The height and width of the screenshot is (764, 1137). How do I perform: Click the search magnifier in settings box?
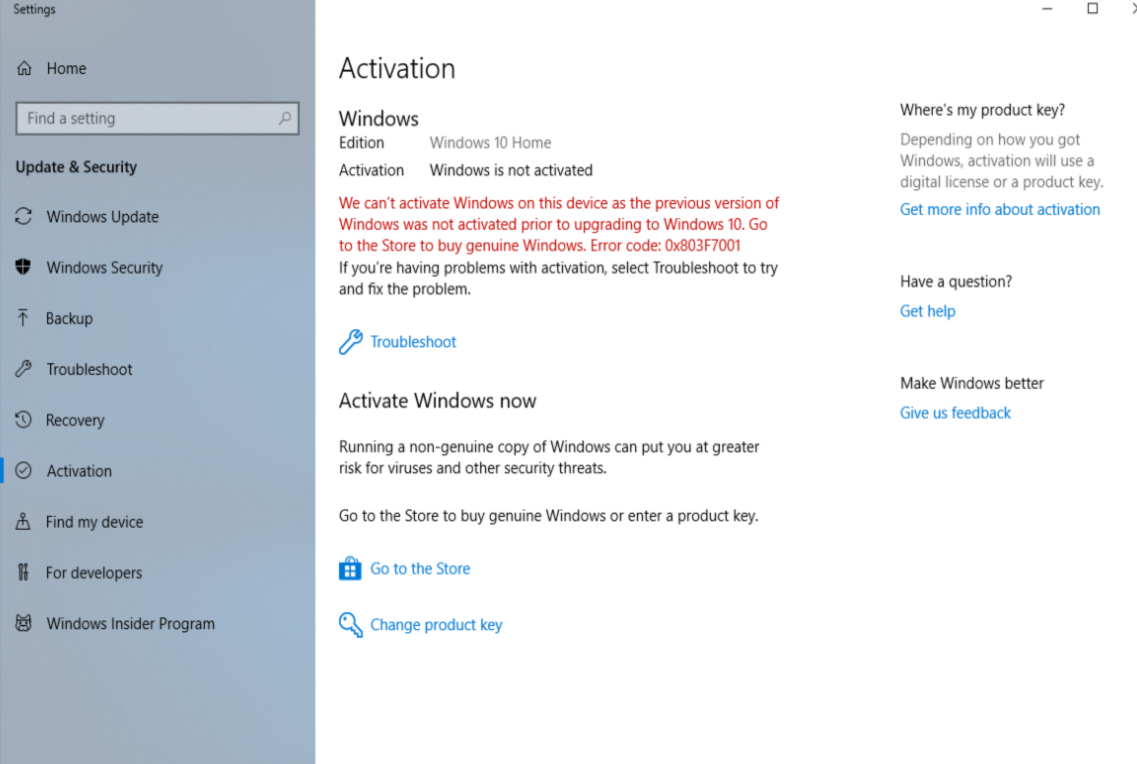point(285,118)
